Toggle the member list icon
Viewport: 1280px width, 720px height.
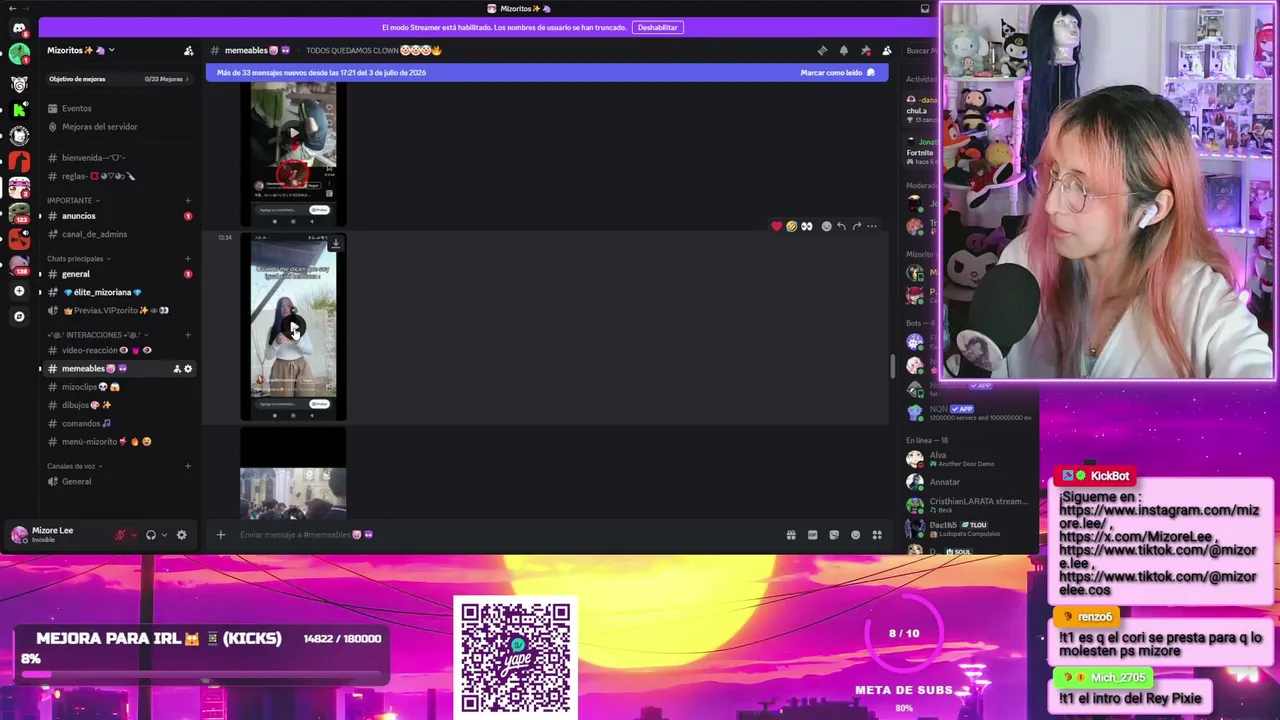(887, 50)
